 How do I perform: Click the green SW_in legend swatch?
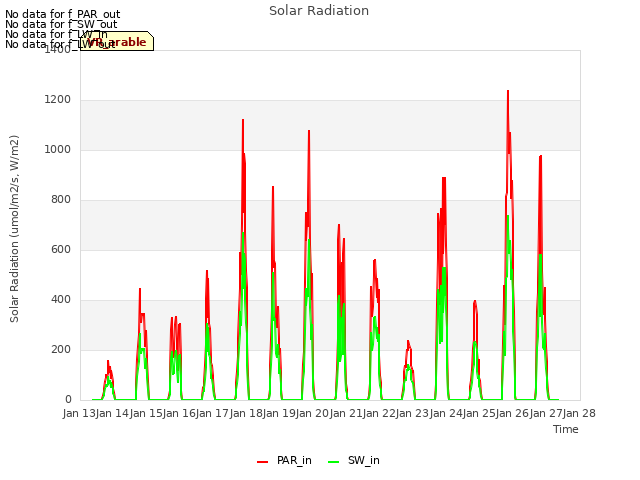click(x=333, y=462)
